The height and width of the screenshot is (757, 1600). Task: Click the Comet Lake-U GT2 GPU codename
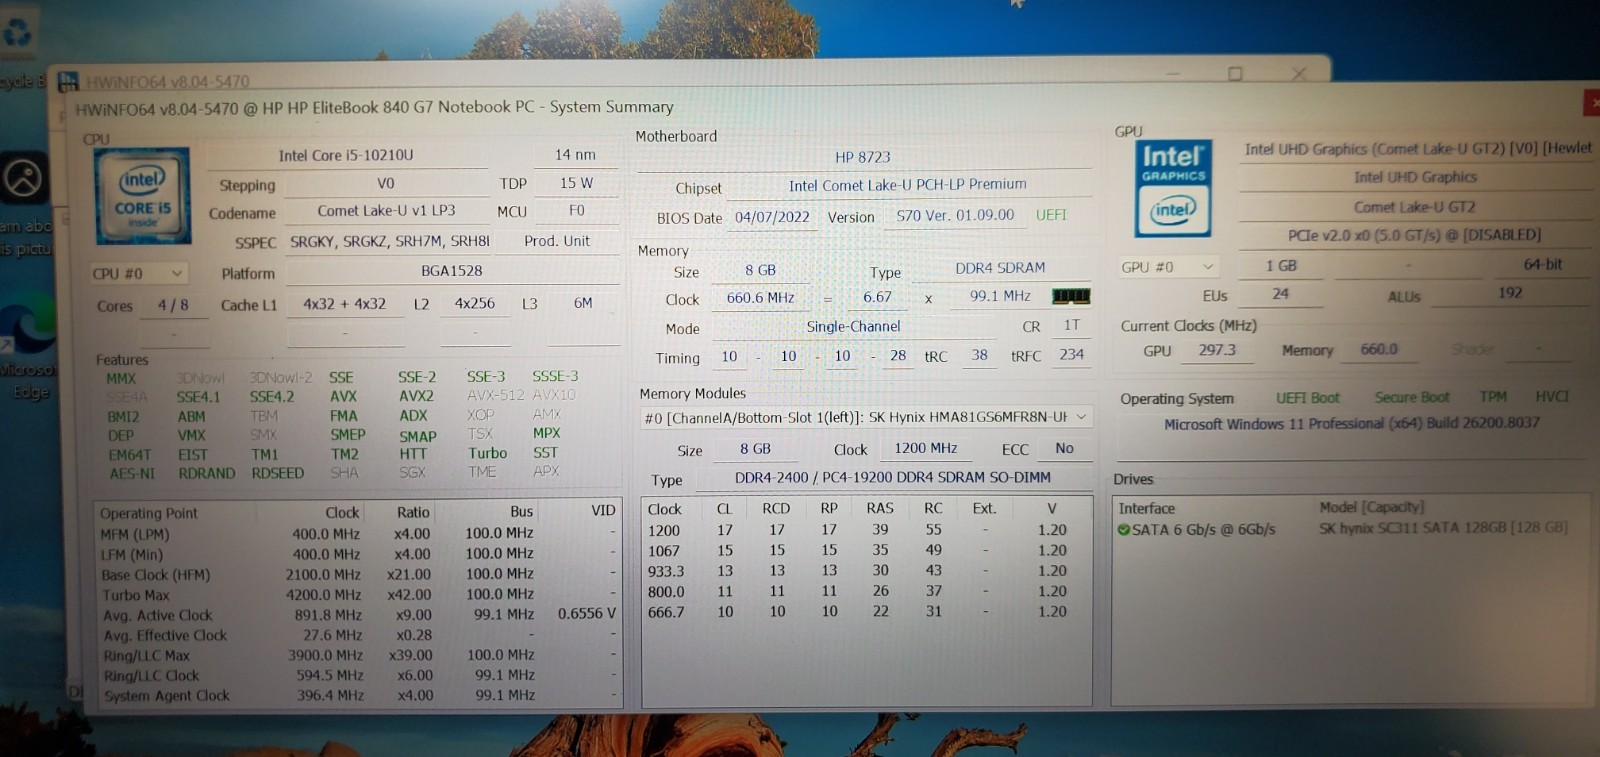(1414, 207)
